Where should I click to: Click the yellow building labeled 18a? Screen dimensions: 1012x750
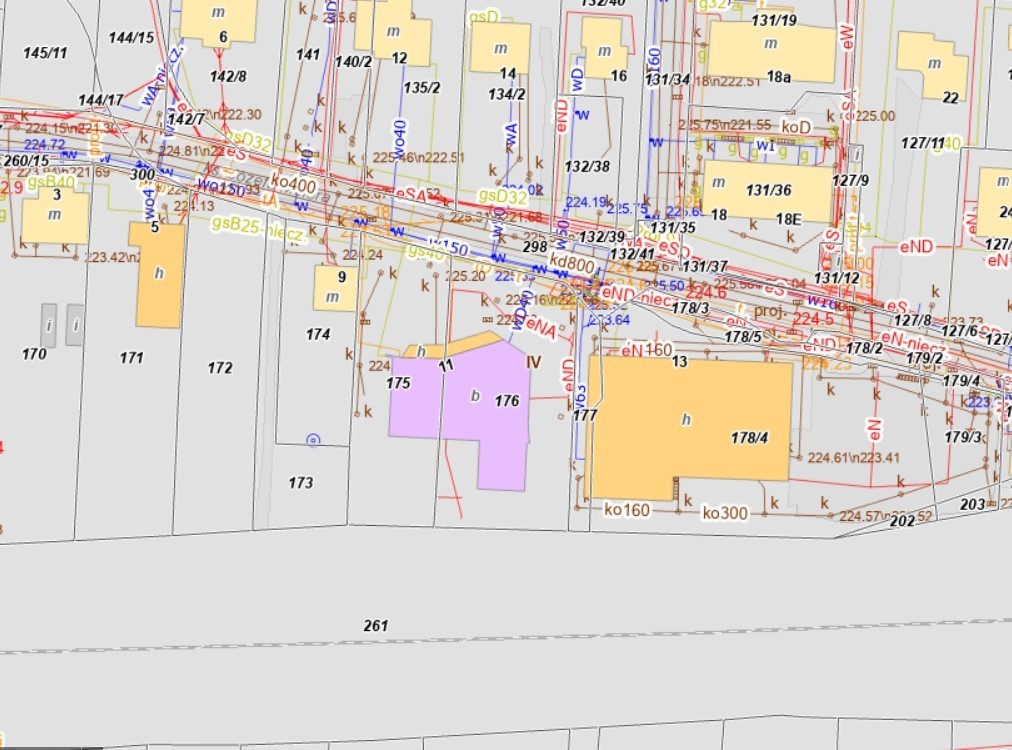pyautogui.click(x=771, y=50)
